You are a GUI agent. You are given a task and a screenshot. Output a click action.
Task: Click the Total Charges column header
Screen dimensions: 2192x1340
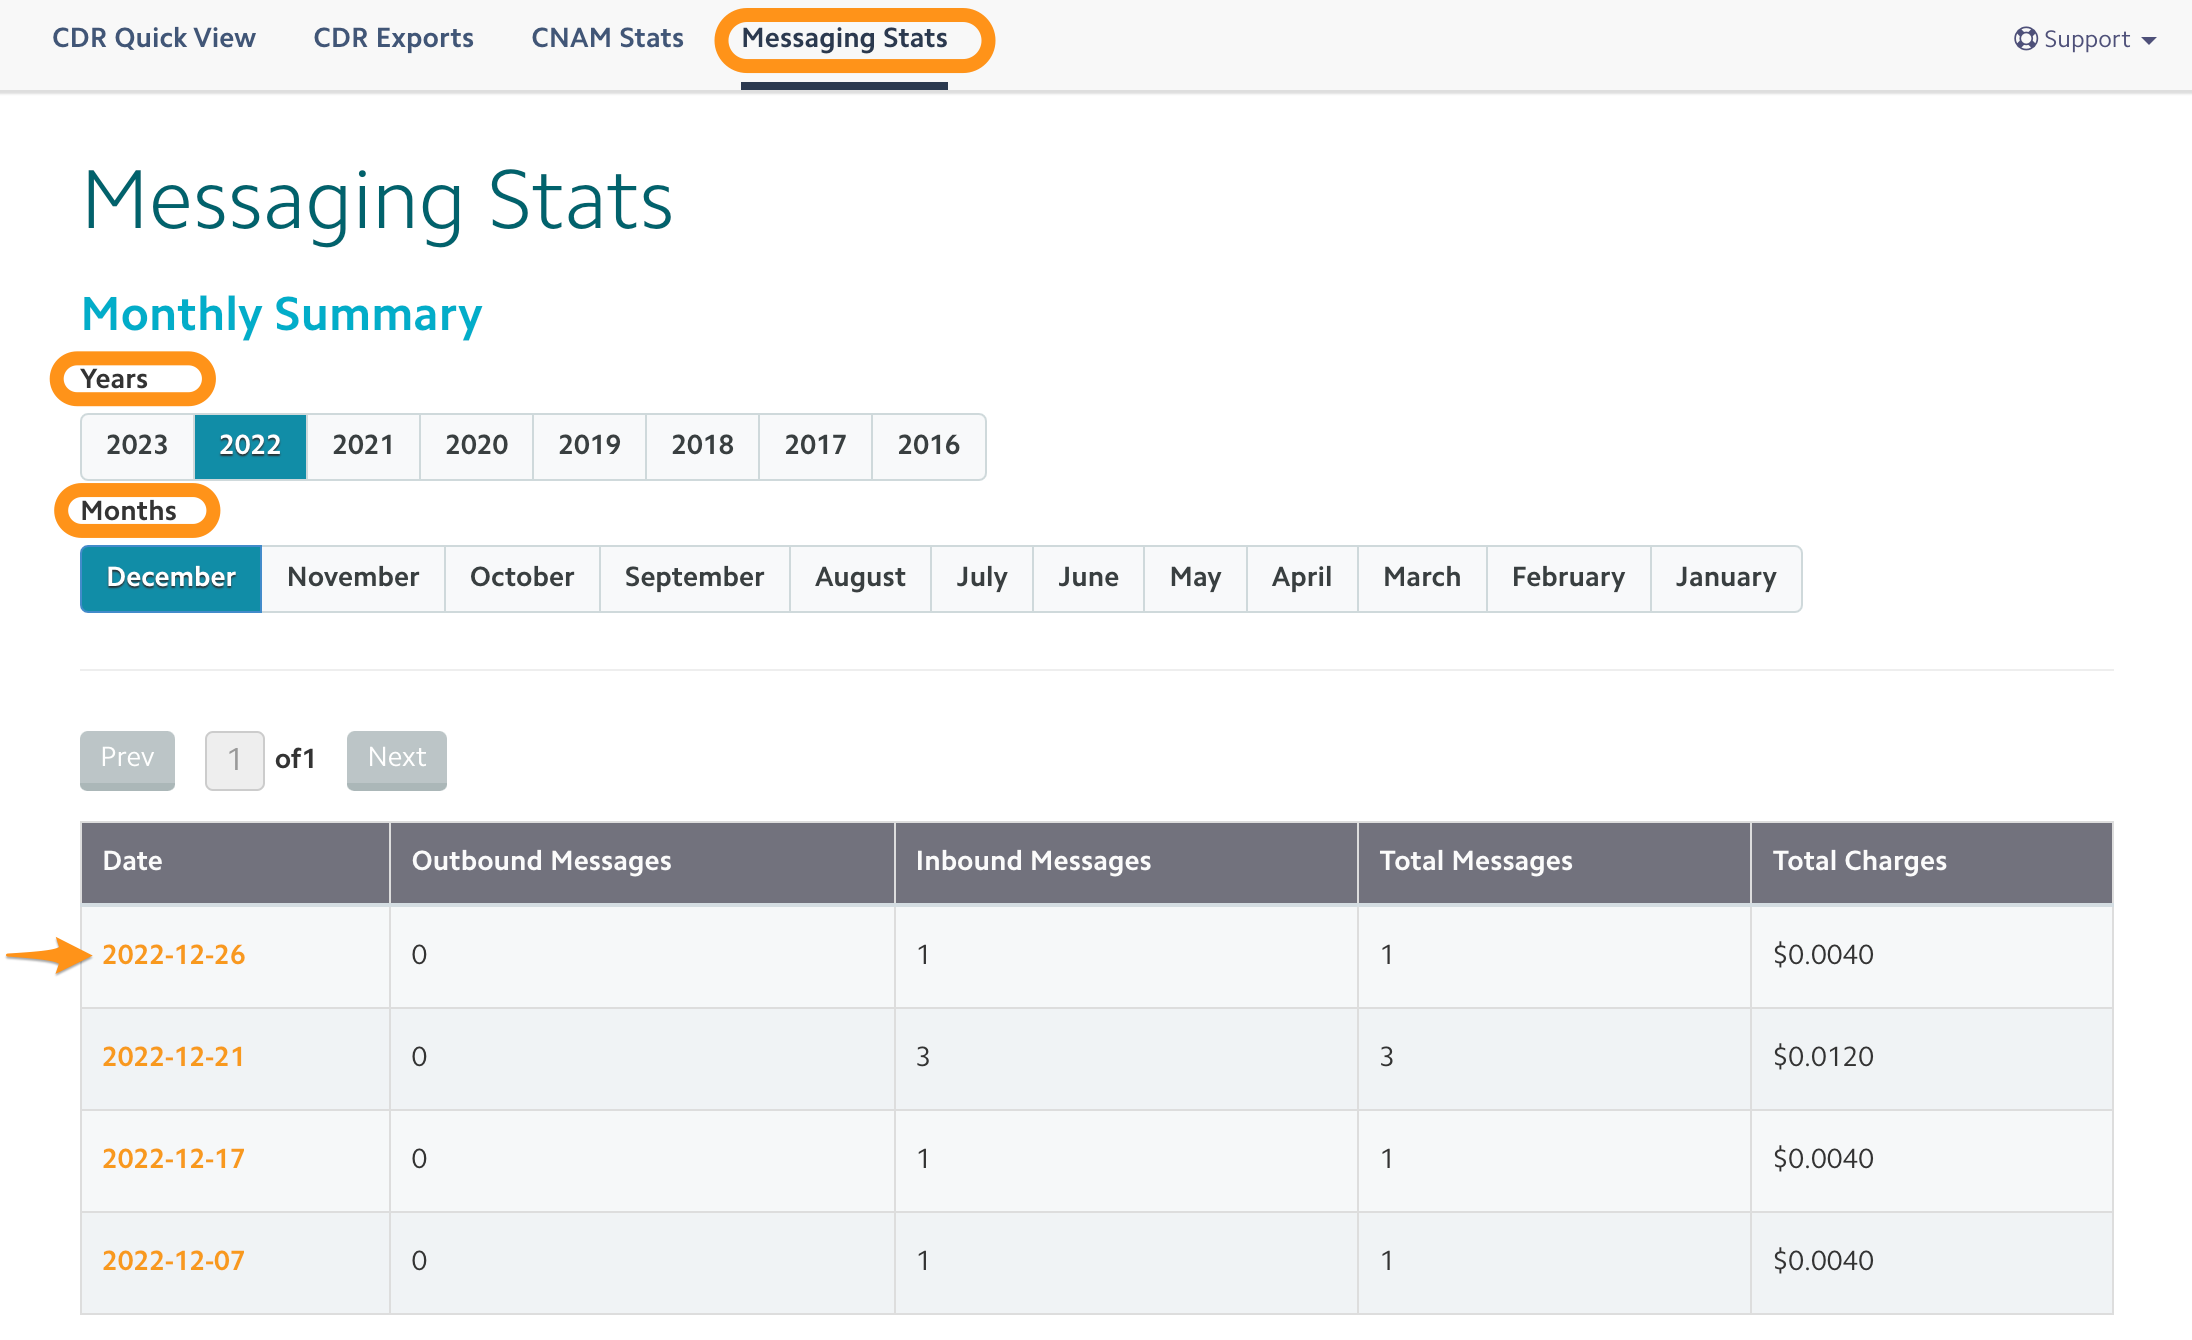[1932, 862]
